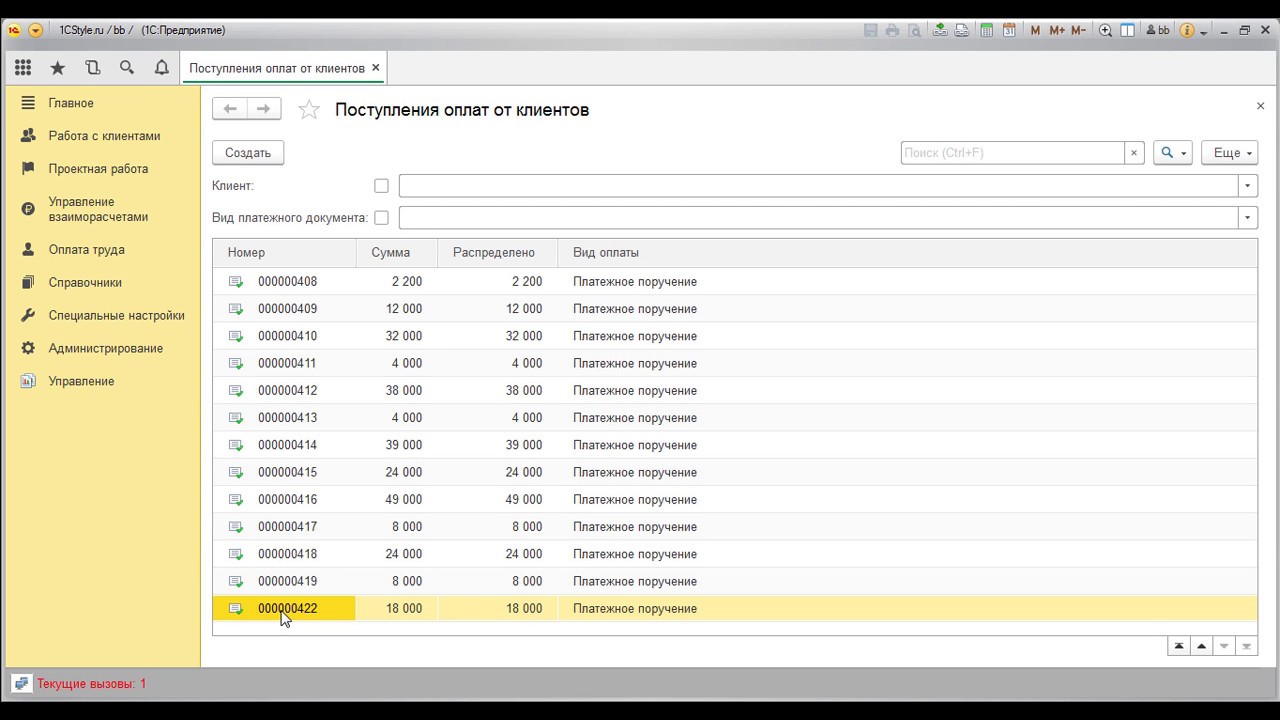Close the form with the x button
This screenshot has width=1280, height=720.
point(1260,106)
